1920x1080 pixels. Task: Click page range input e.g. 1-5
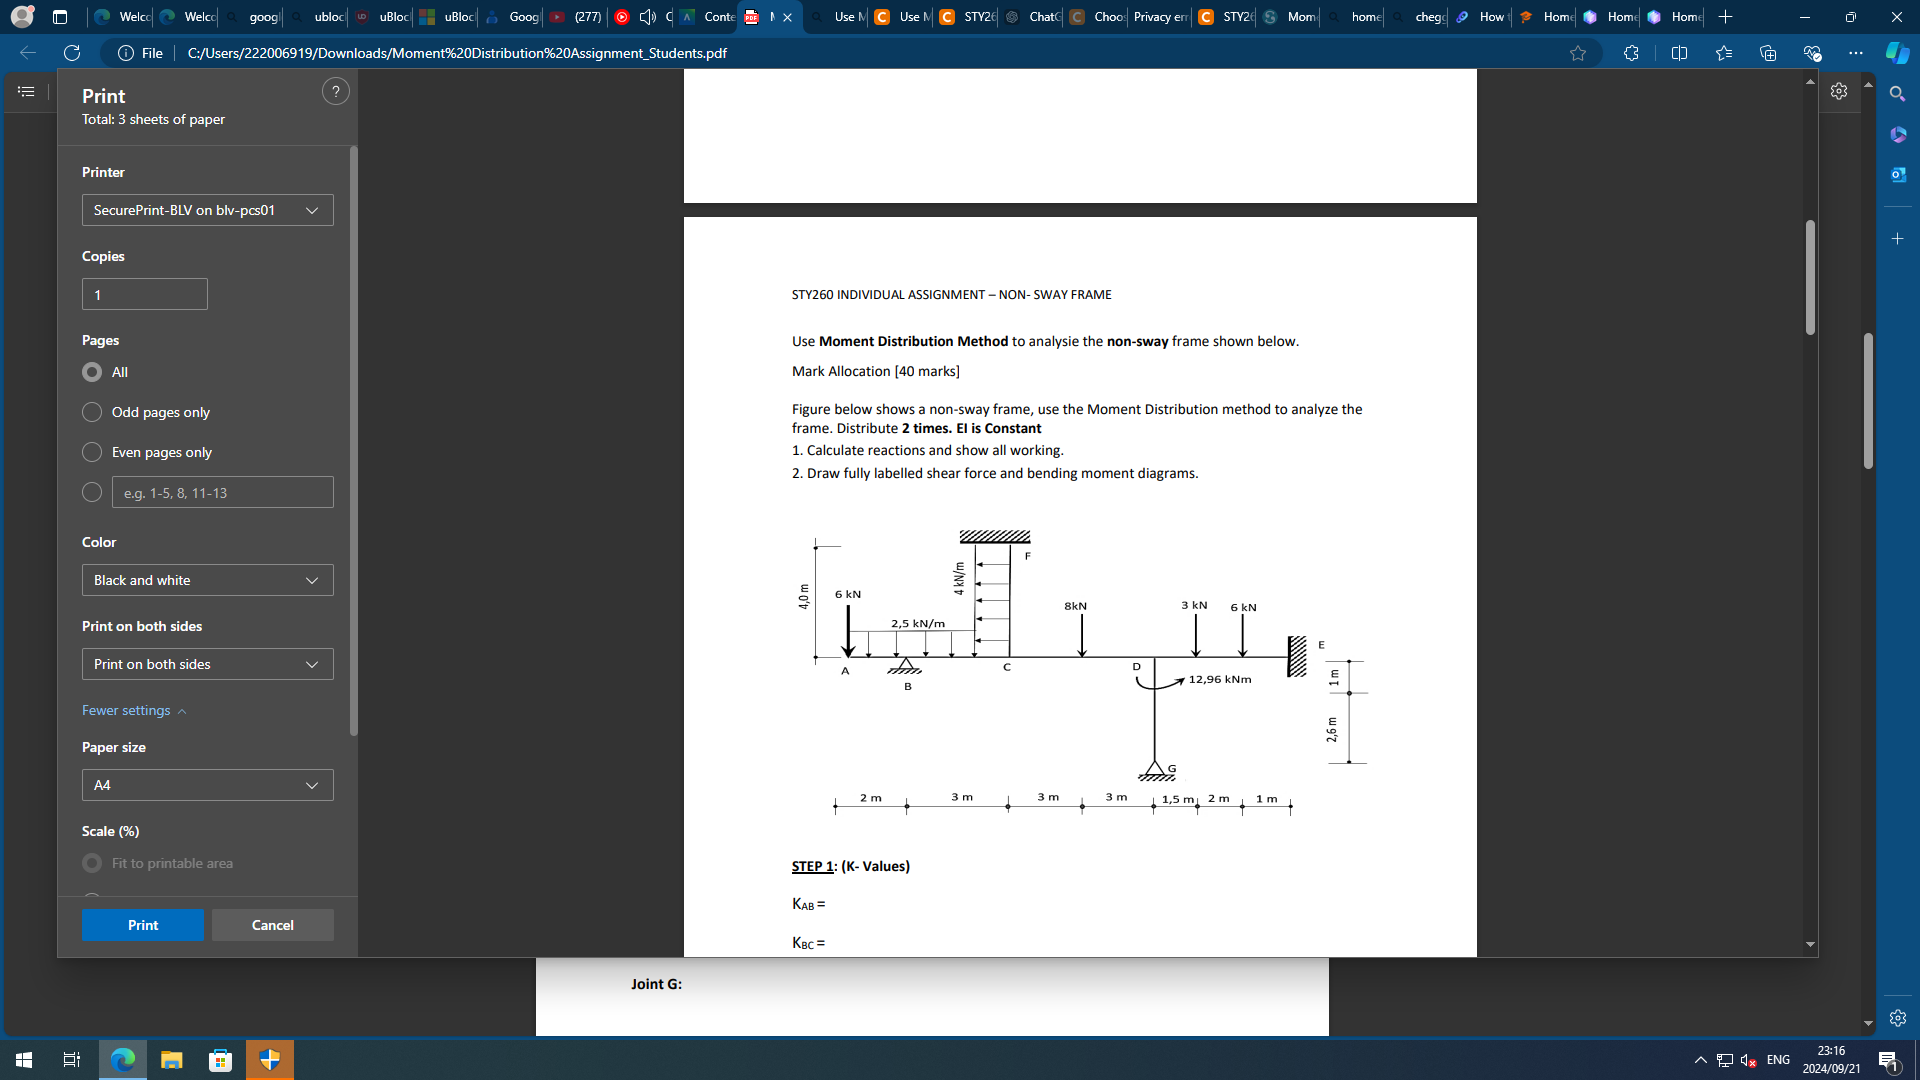pos(223,492)
